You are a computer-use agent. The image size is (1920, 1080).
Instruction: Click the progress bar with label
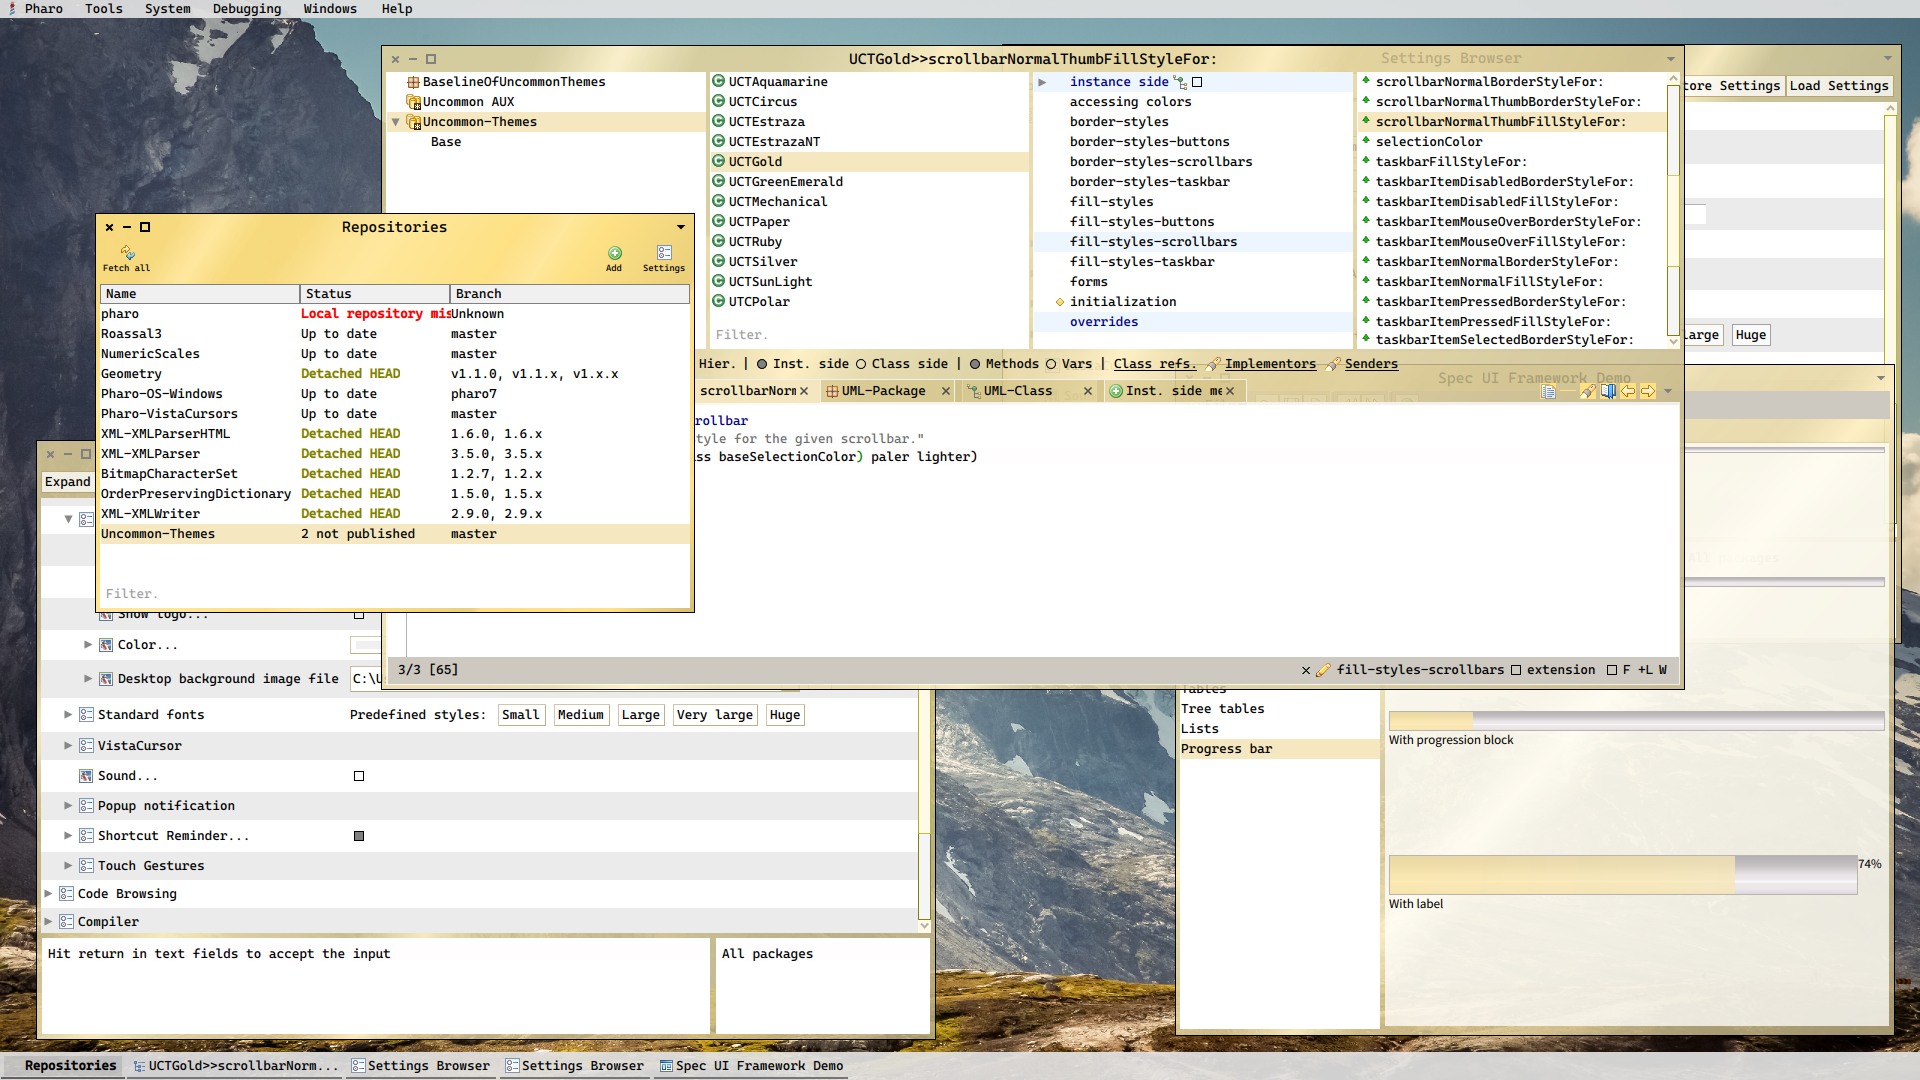tap(1622, 874)
